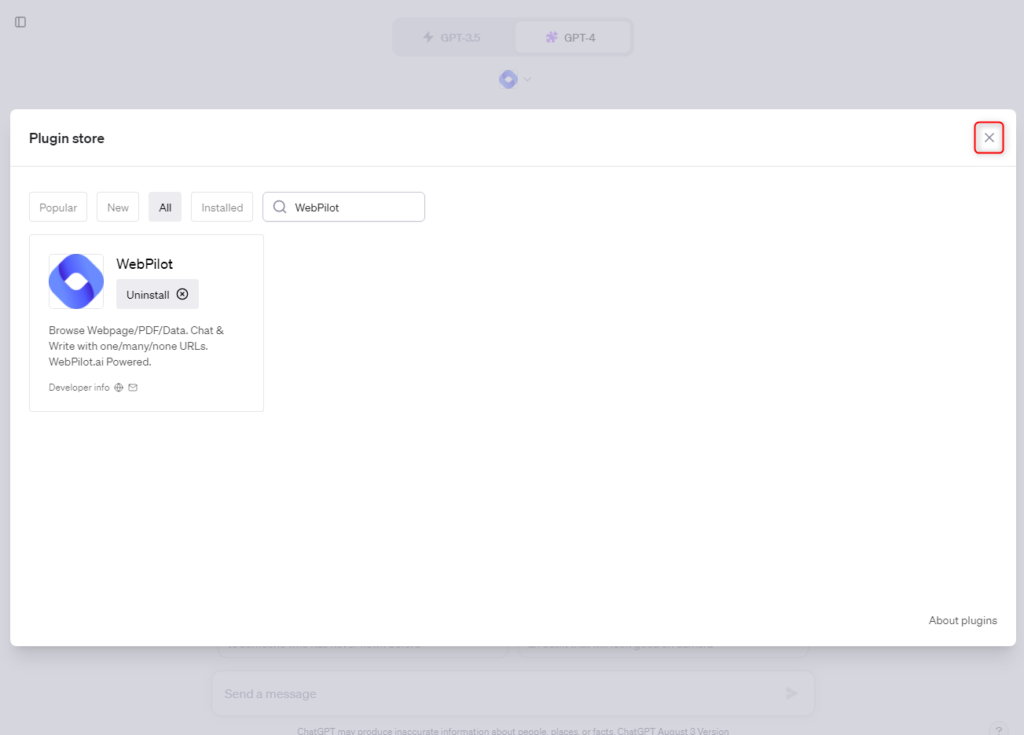1024x735 pixels.
Task: Switch to the GPT-4 tab
Action: [x=572, y=37]
